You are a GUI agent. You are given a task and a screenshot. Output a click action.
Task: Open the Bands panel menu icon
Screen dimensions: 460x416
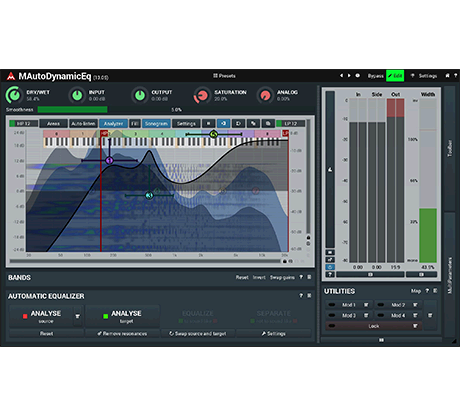(x=309, y=277)
